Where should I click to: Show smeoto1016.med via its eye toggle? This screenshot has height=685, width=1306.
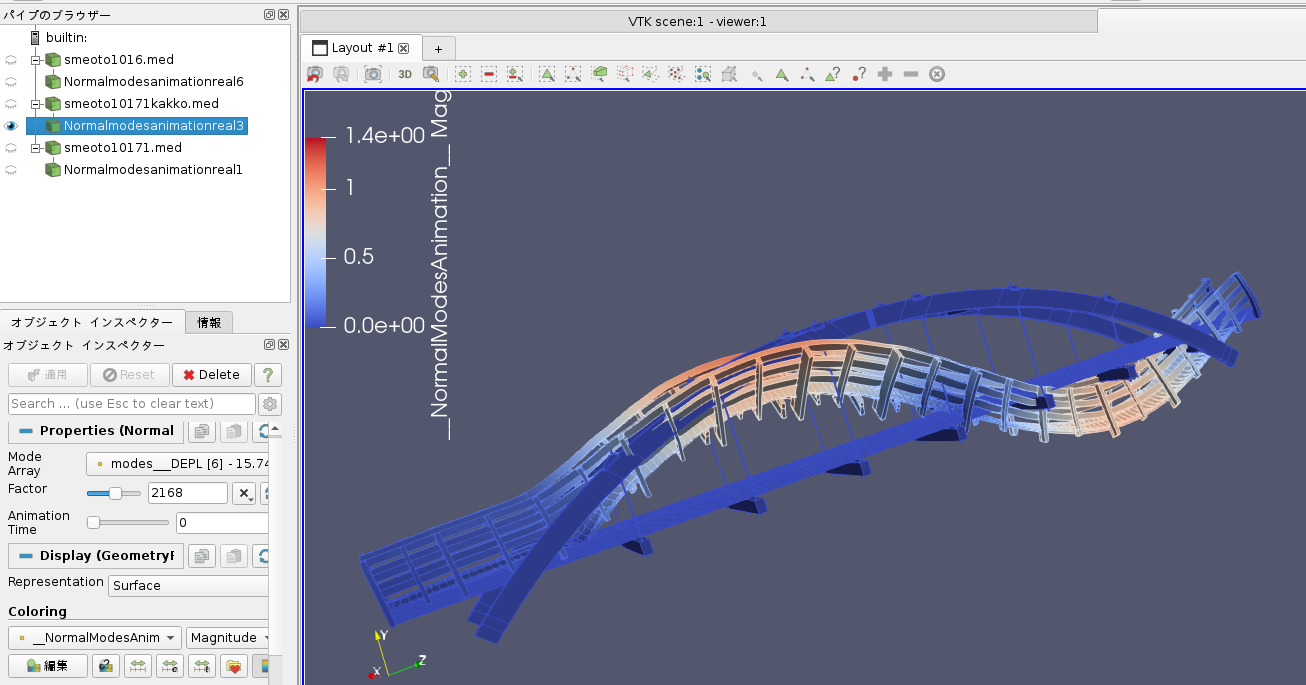11,60
